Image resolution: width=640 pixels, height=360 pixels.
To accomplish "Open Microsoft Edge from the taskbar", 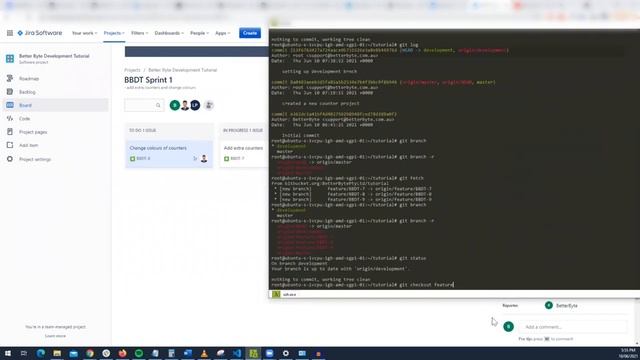I will click(x=41, y=353).
